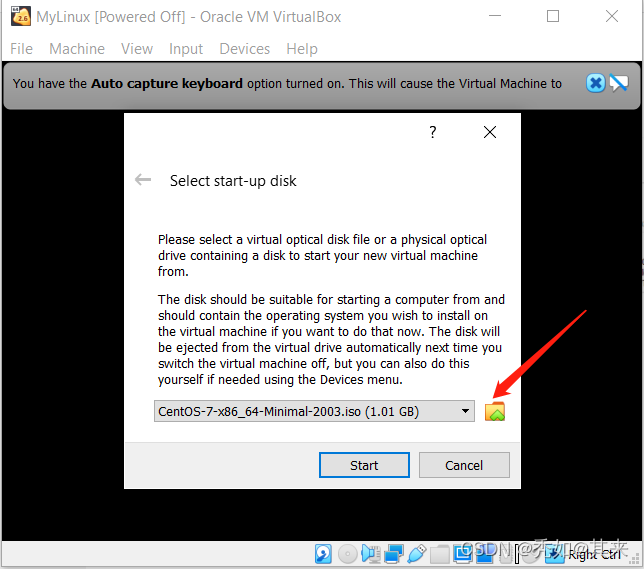
Task: Open the View menu
Action: (137, 49)
